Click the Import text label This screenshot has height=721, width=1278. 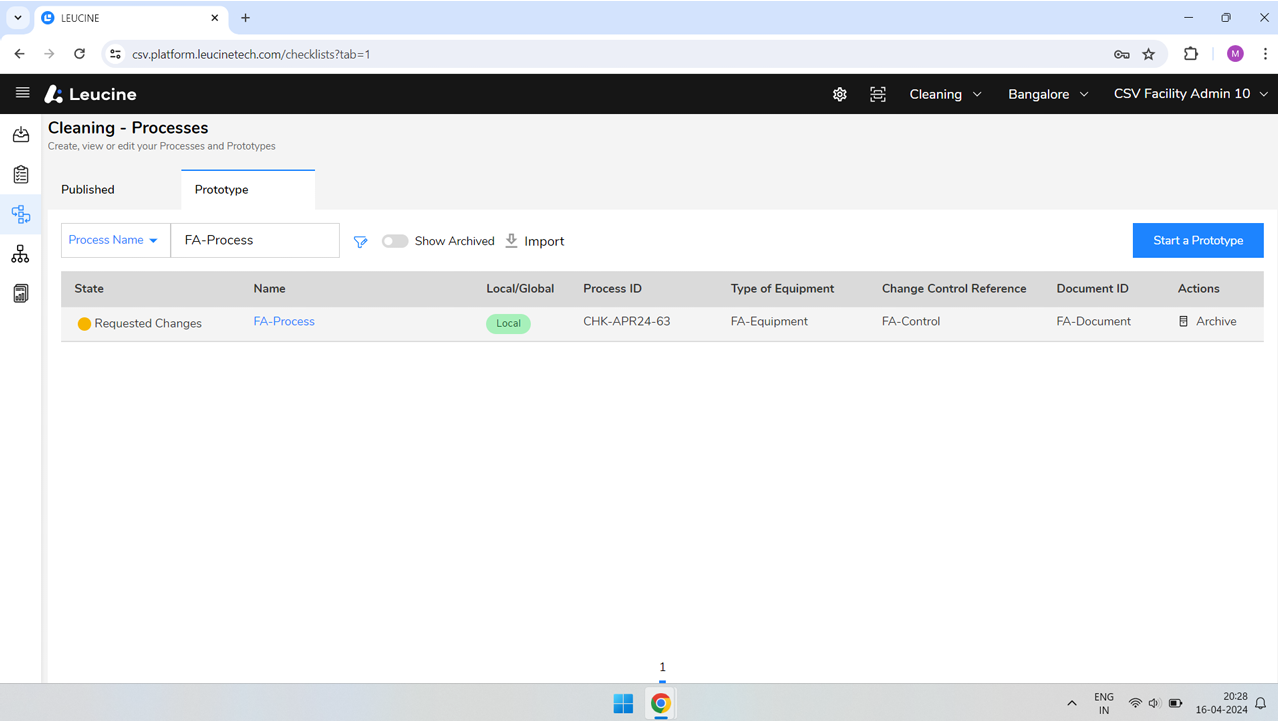544,241
